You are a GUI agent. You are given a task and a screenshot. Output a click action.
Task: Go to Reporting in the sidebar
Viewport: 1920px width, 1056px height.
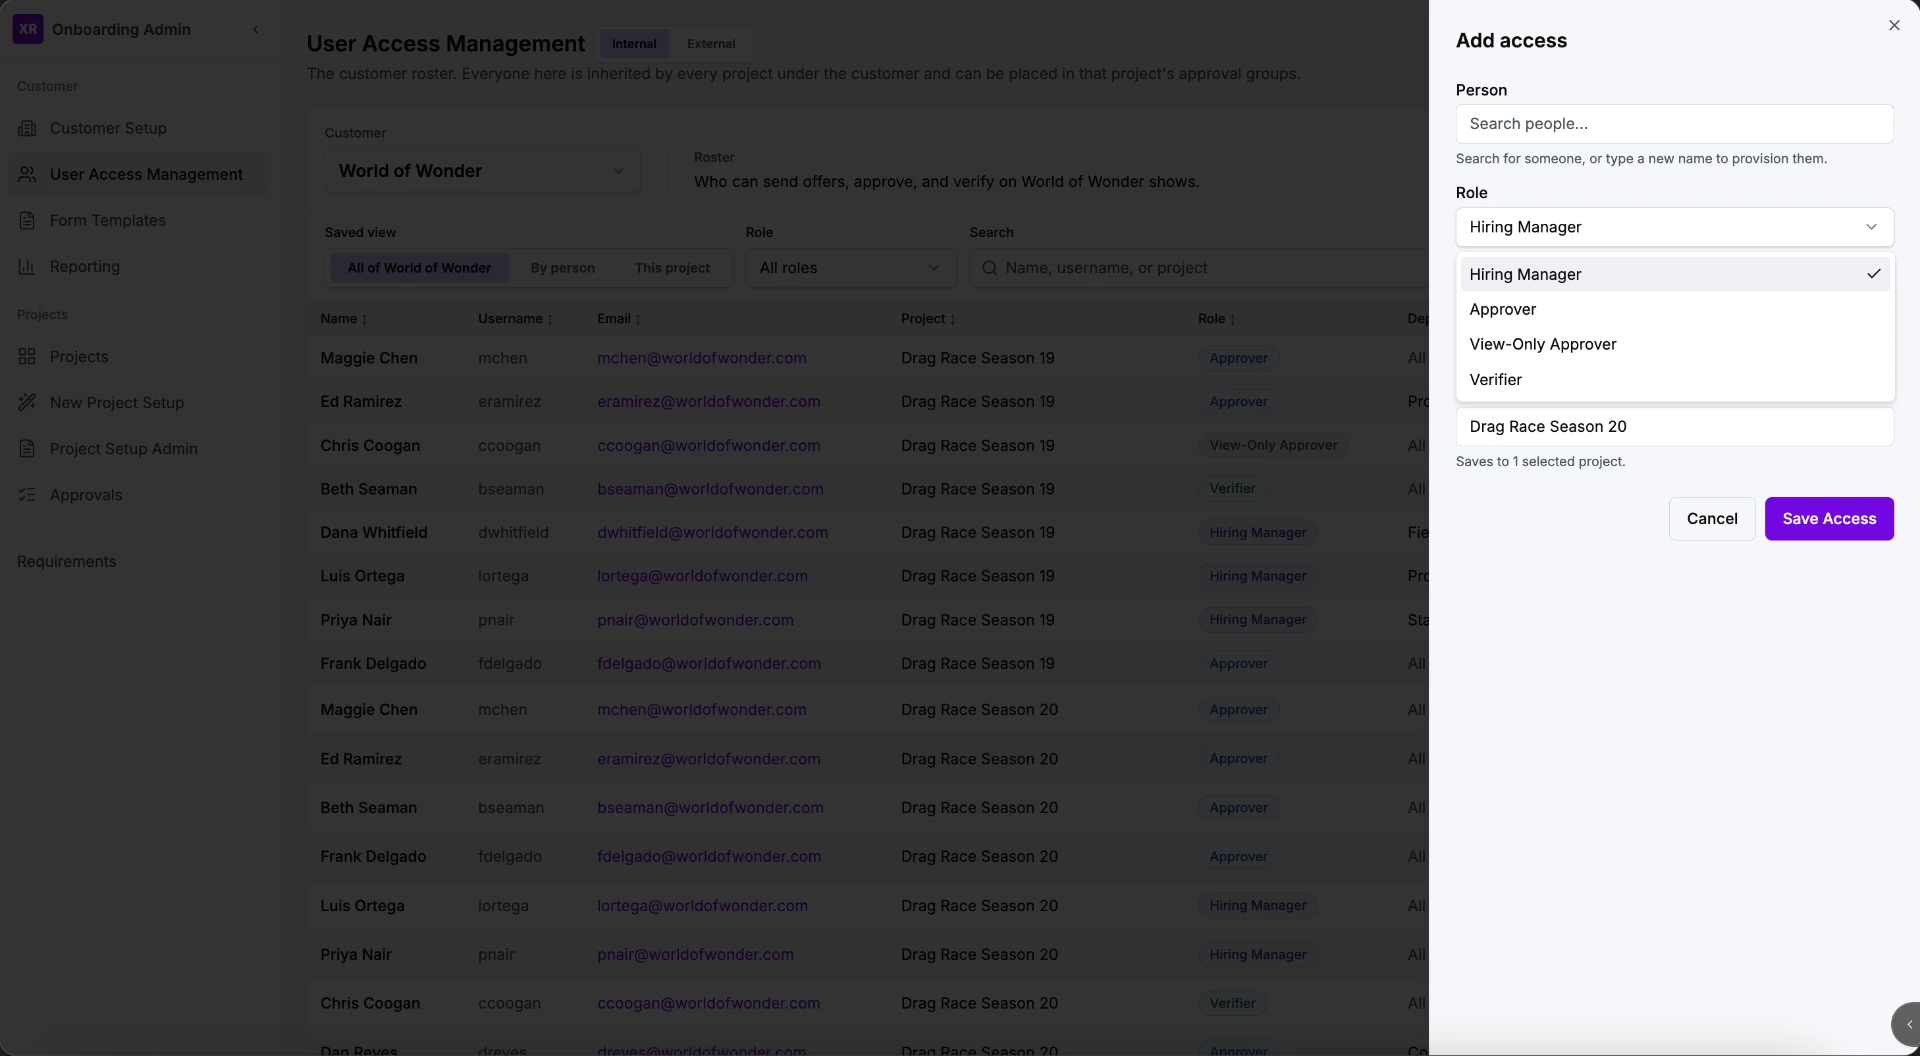pos(138,266)
